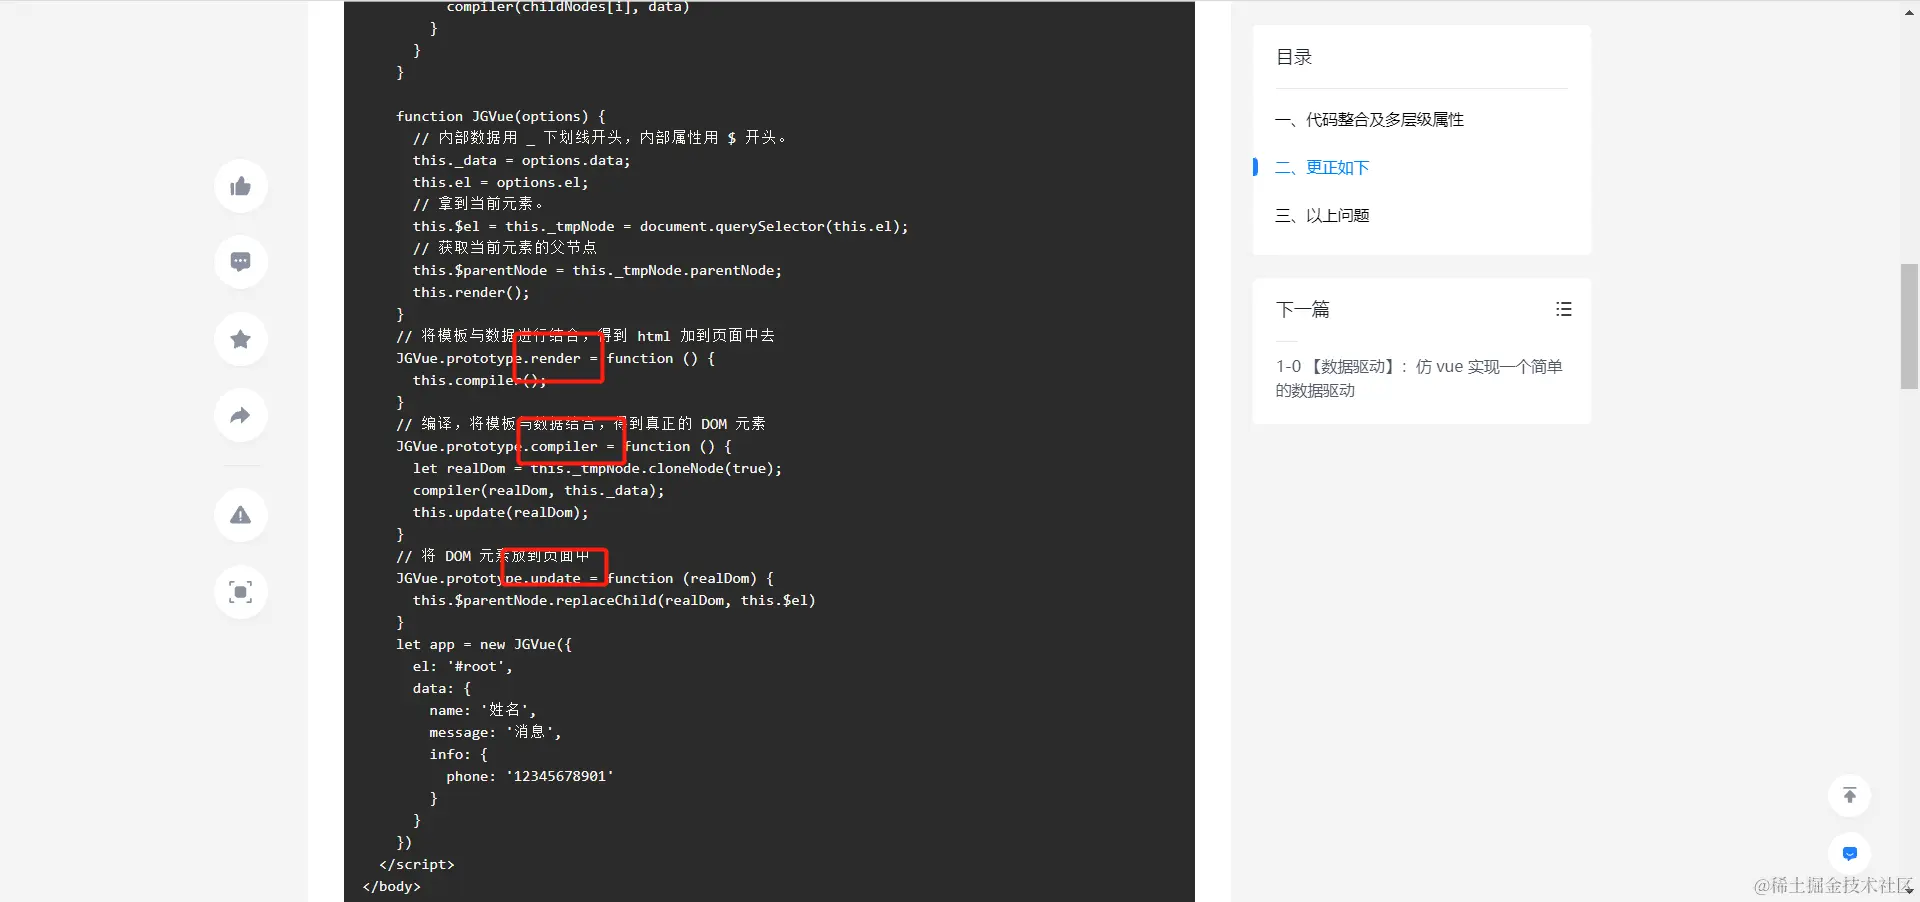Click the line 'JGVue.prototype.render = function () {'
Image resolution: width=1920 pixels, height=902 pixels.
555,358
